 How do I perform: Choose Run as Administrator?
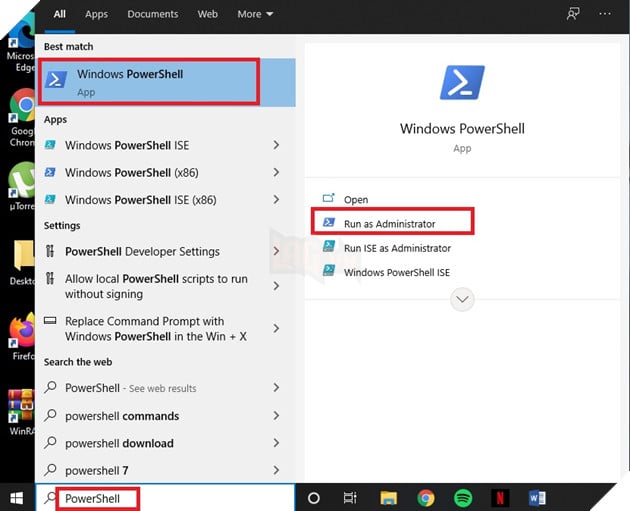pyautogui.click(x=389, y=224)
